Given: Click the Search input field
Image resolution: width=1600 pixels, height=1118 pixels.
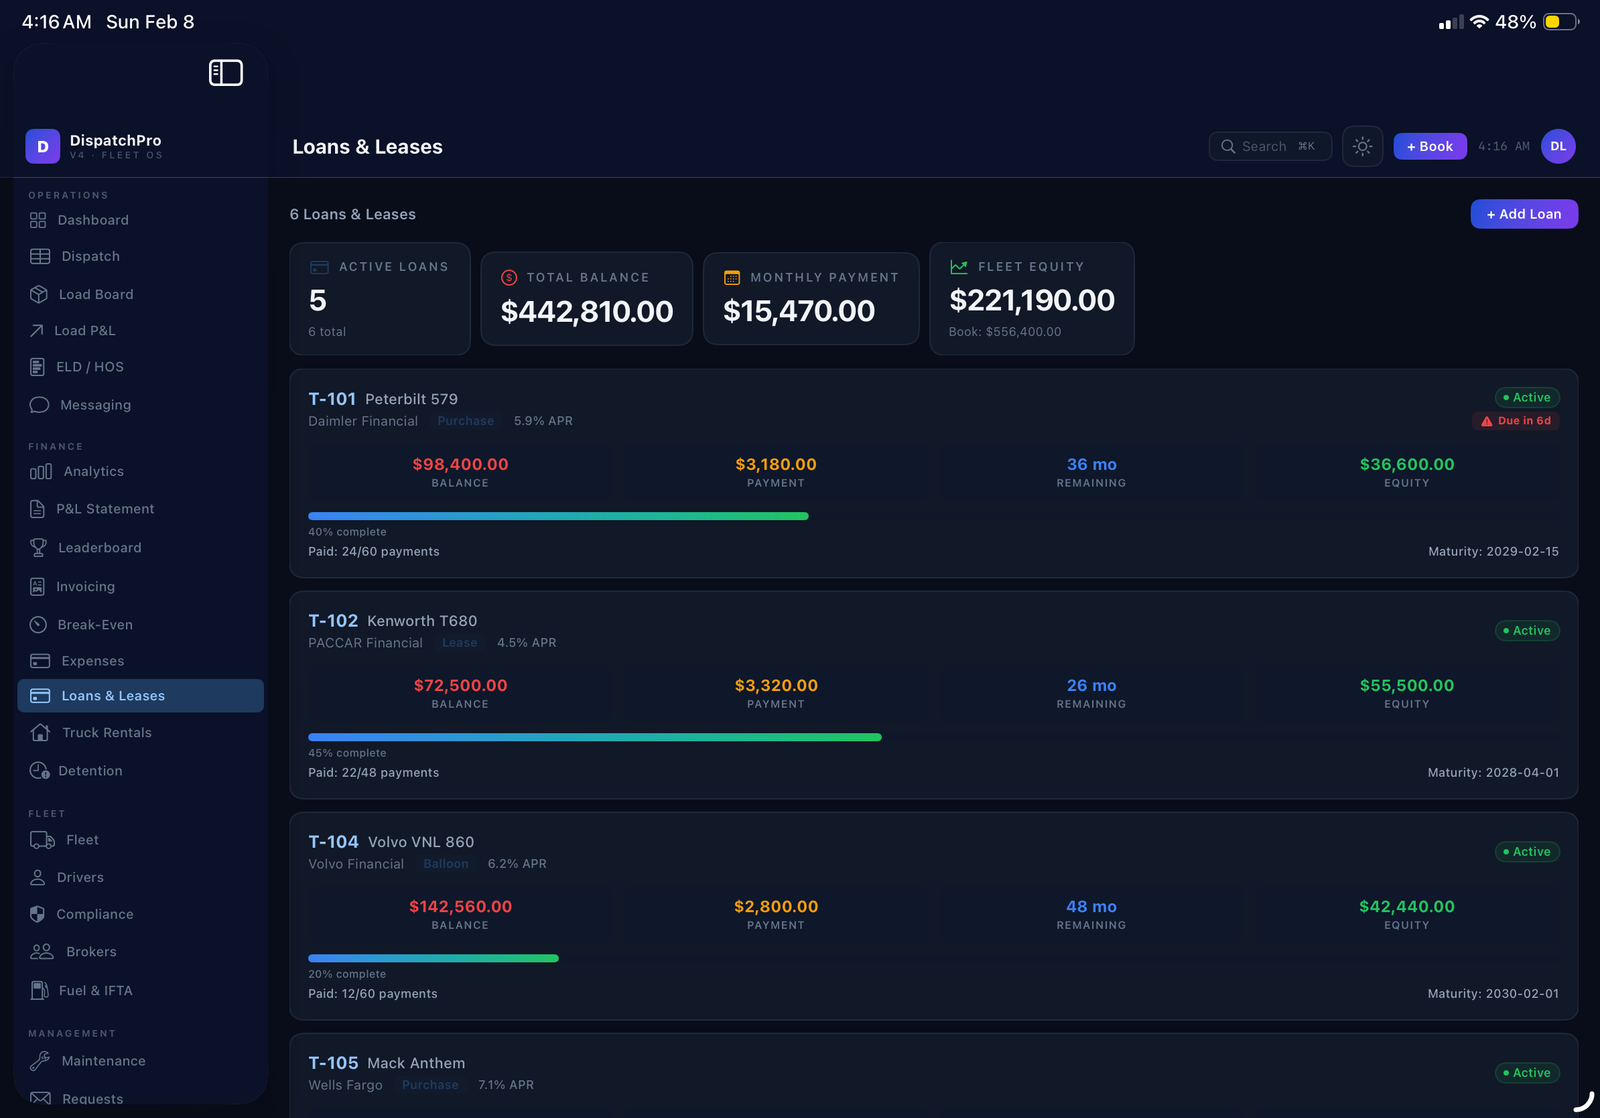Looking at the screenshot, I should [1269, 147].
